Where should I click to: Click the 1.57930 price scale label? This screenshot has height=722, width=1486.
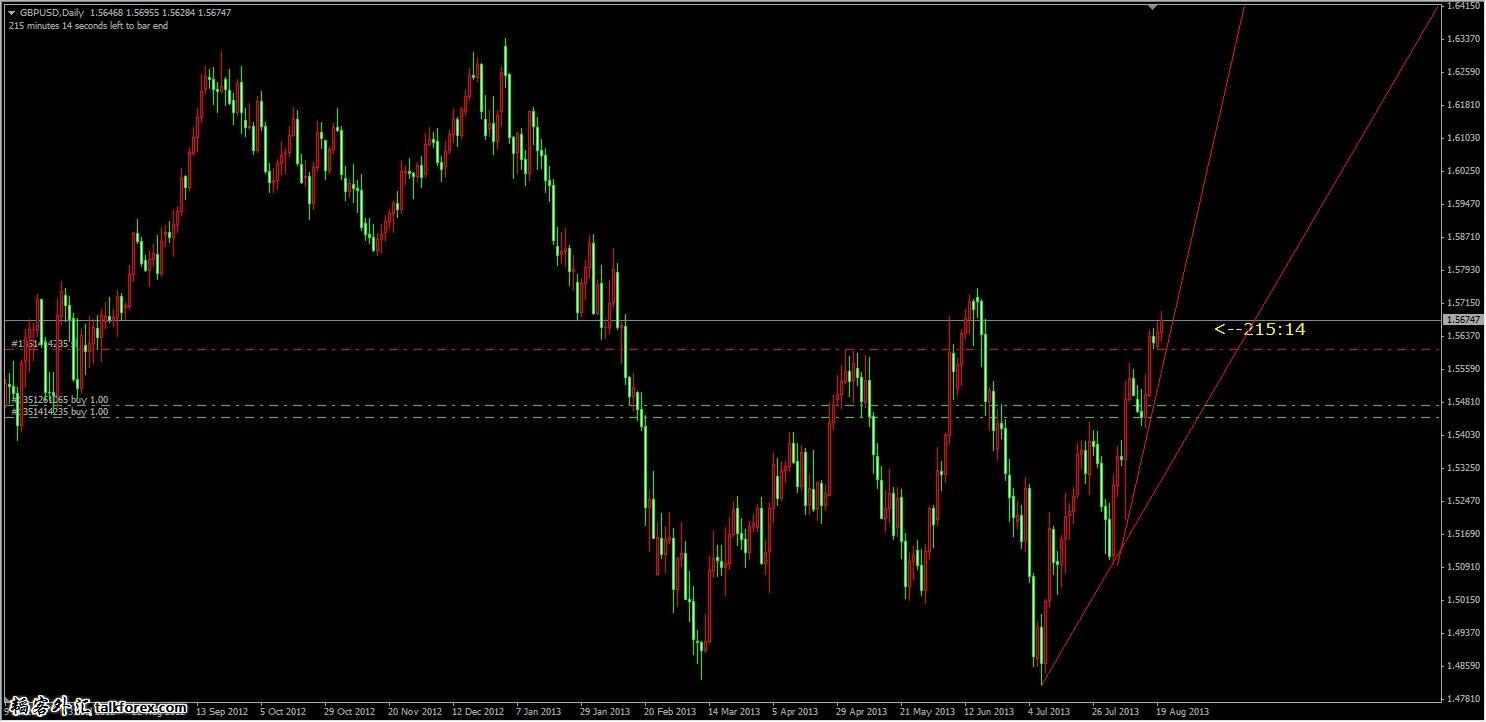tap(1464, 270)
